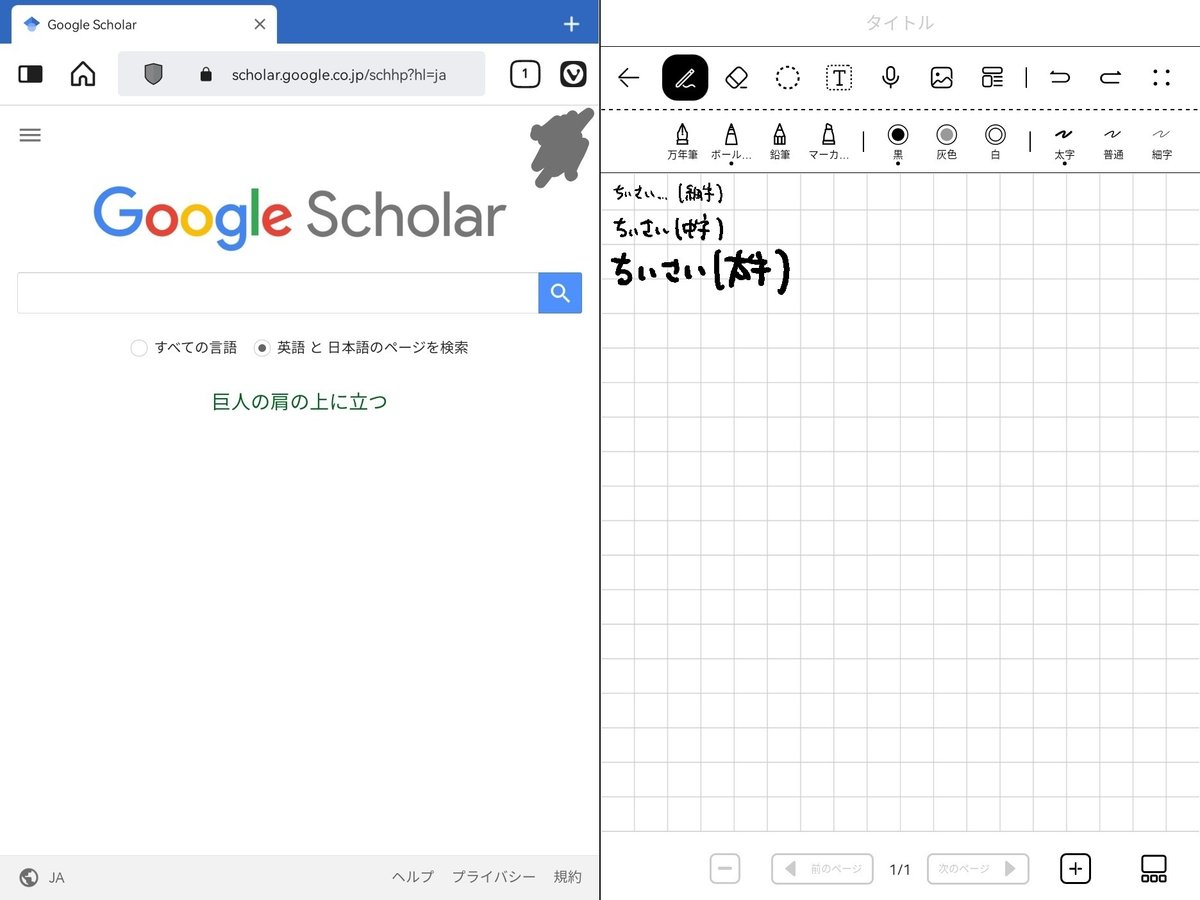The height and width of the screenshot is (900, 1200).
Task: Select the pen drawing tool
Action: 685,78
